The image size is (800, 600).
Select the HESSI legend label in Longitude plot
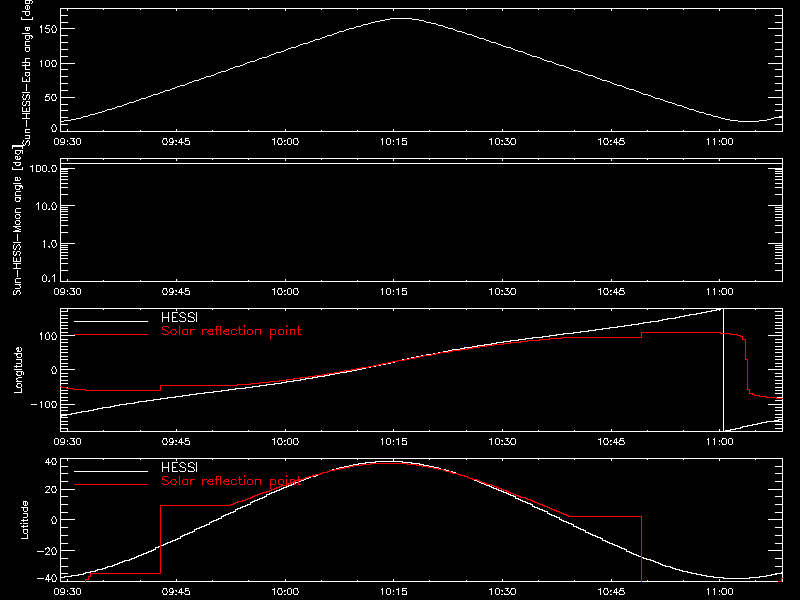(x=179, y=317)
